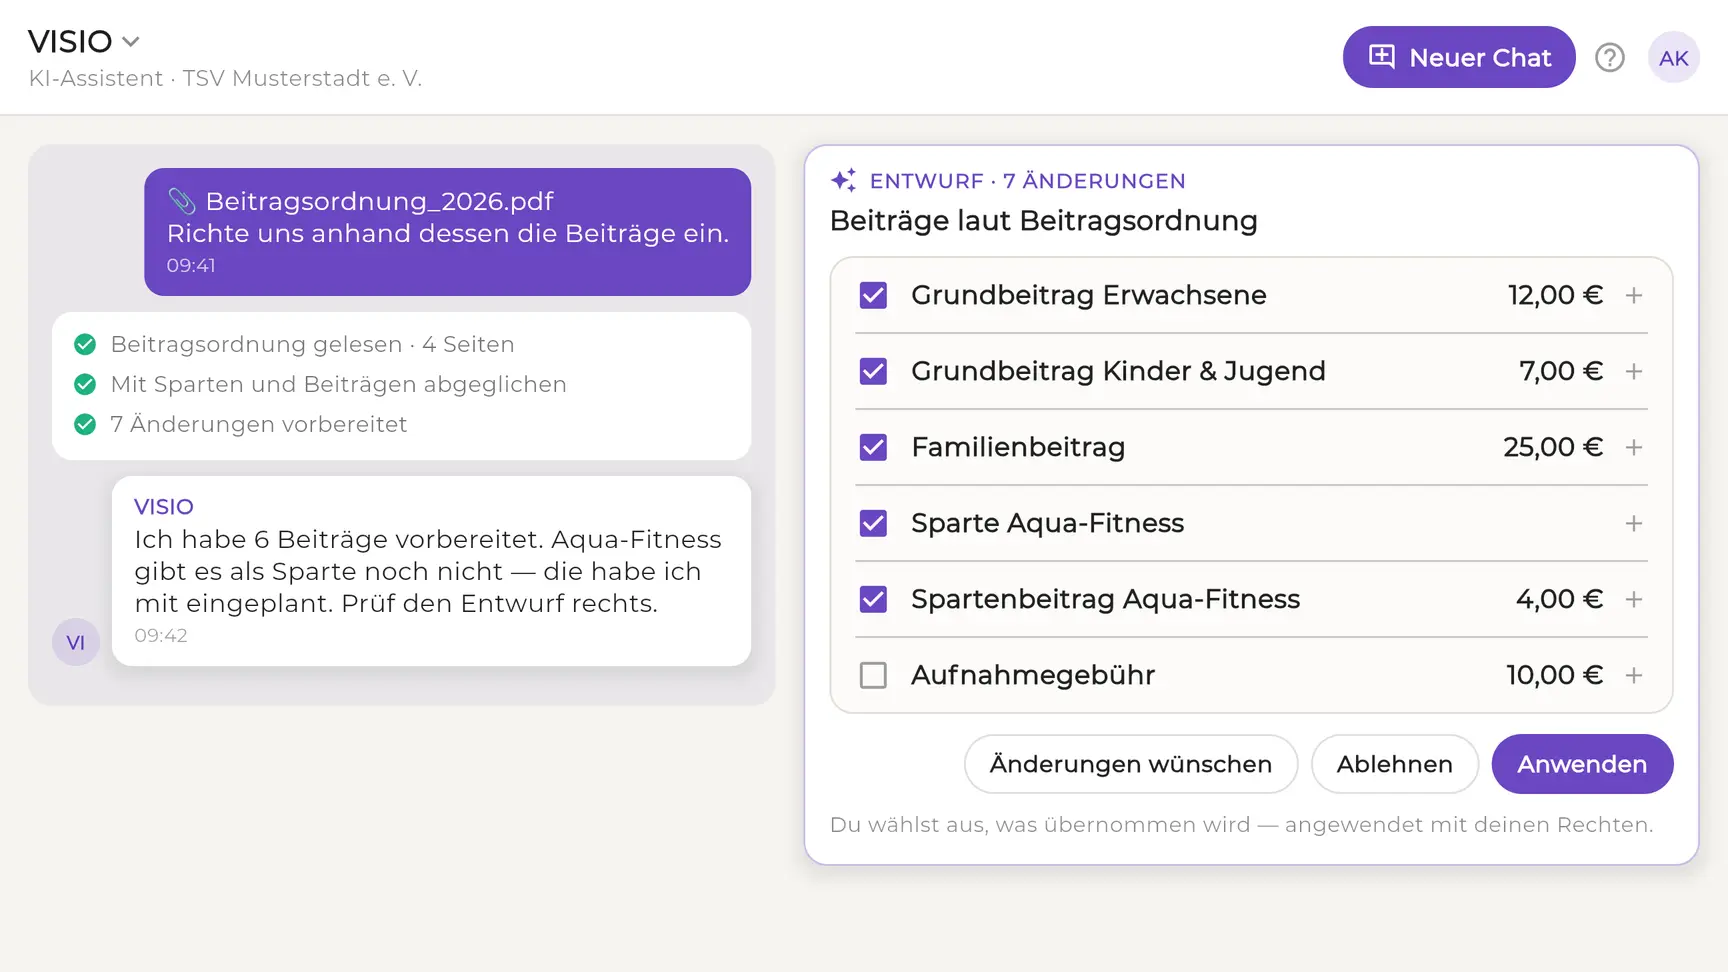Open the VISIO dropdown chevron
Viewport: 1728px width, 972px height.
(x=131, y=42)
